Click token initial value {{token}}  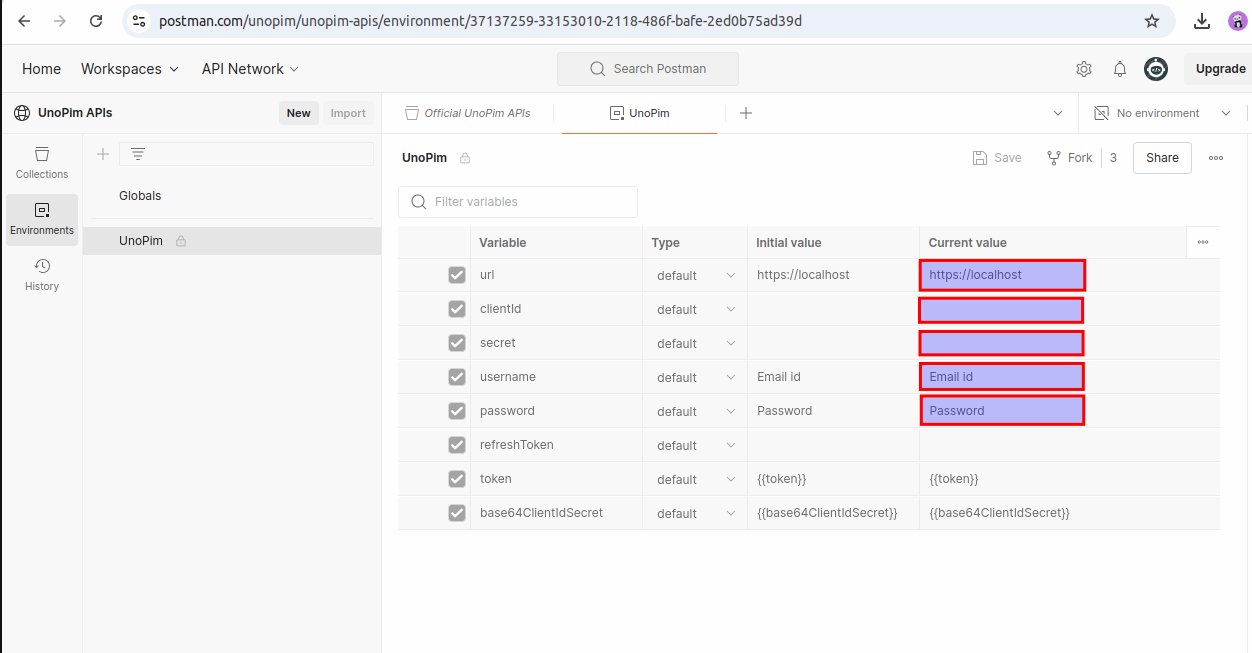click(782, 479)
